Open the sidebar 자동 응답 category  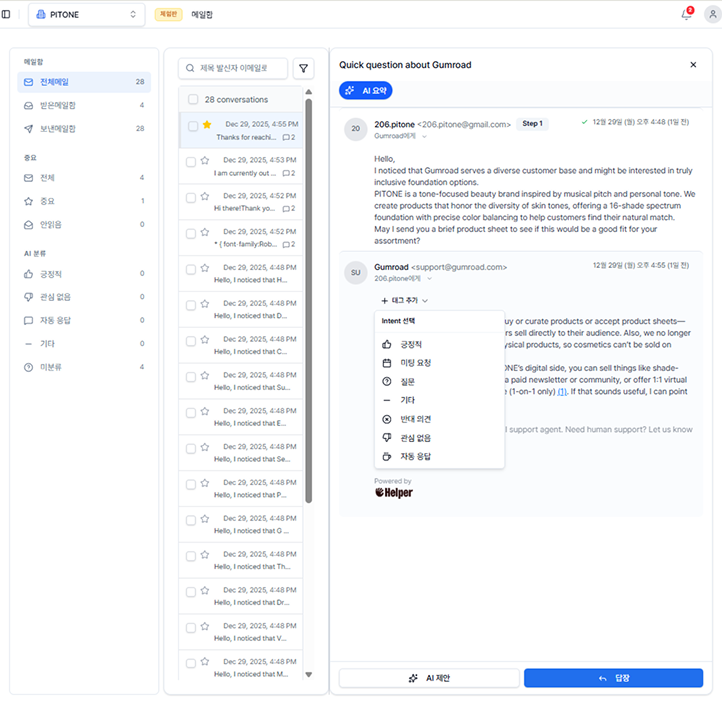(x=84, y=320)
